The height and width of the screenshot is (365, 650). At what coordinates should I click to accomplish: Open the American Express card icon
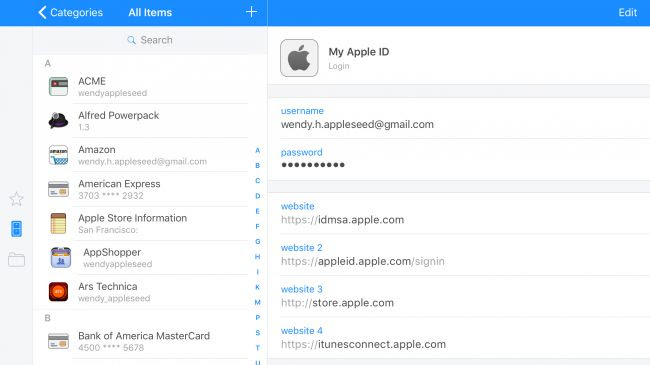pyautogui.click(x=58, y=189)
